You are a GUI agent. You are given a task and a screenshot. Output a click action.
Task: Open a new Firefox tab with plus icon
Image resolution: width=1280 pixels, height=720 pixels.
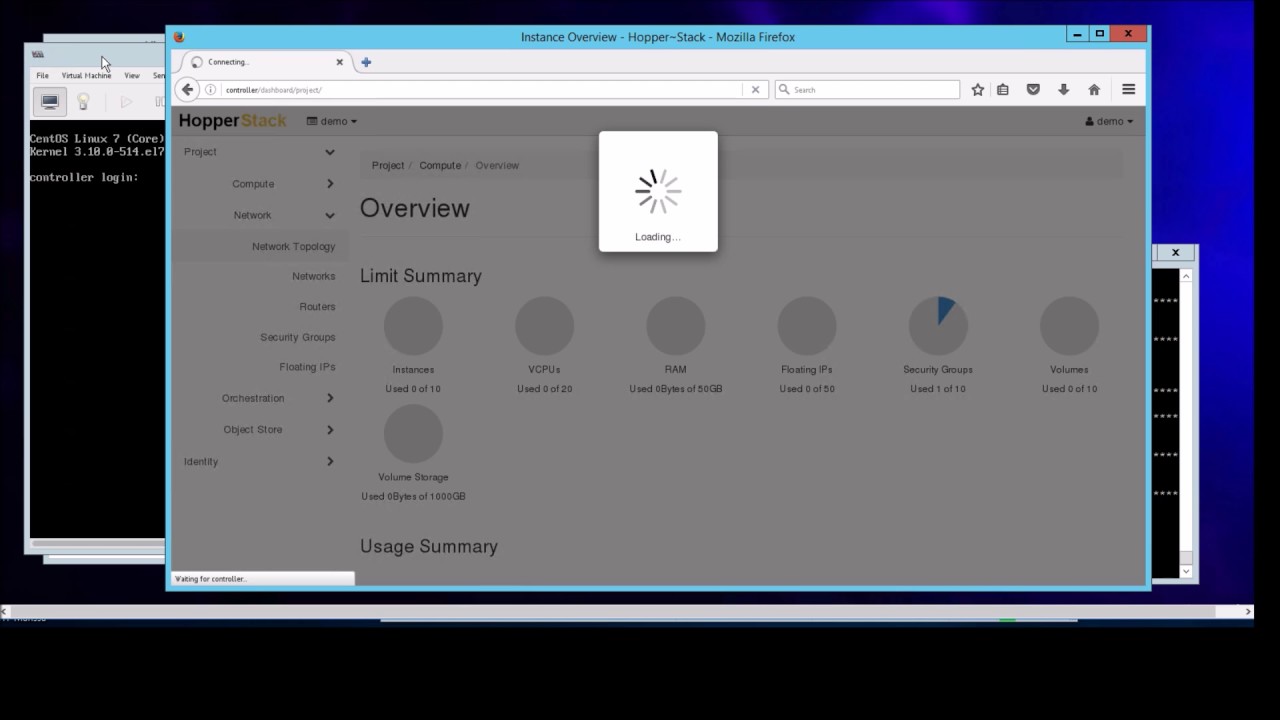(366, 62)
